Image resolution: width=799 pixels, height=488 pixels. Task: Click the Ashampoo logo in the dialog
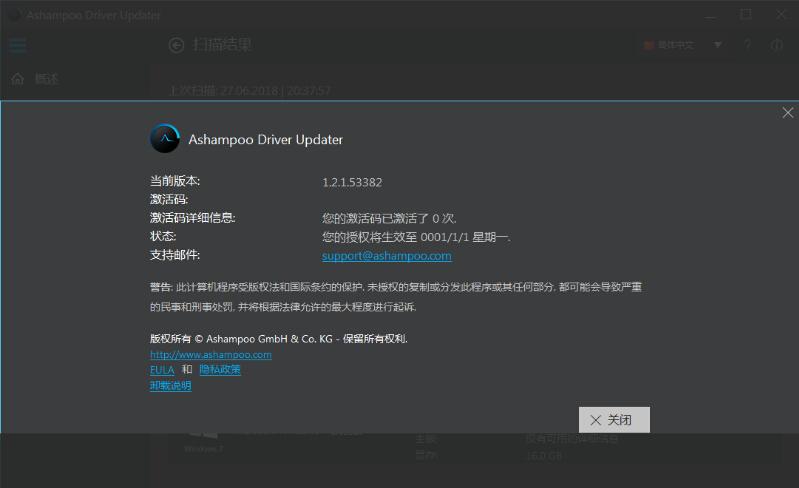(x=165, y=139)
